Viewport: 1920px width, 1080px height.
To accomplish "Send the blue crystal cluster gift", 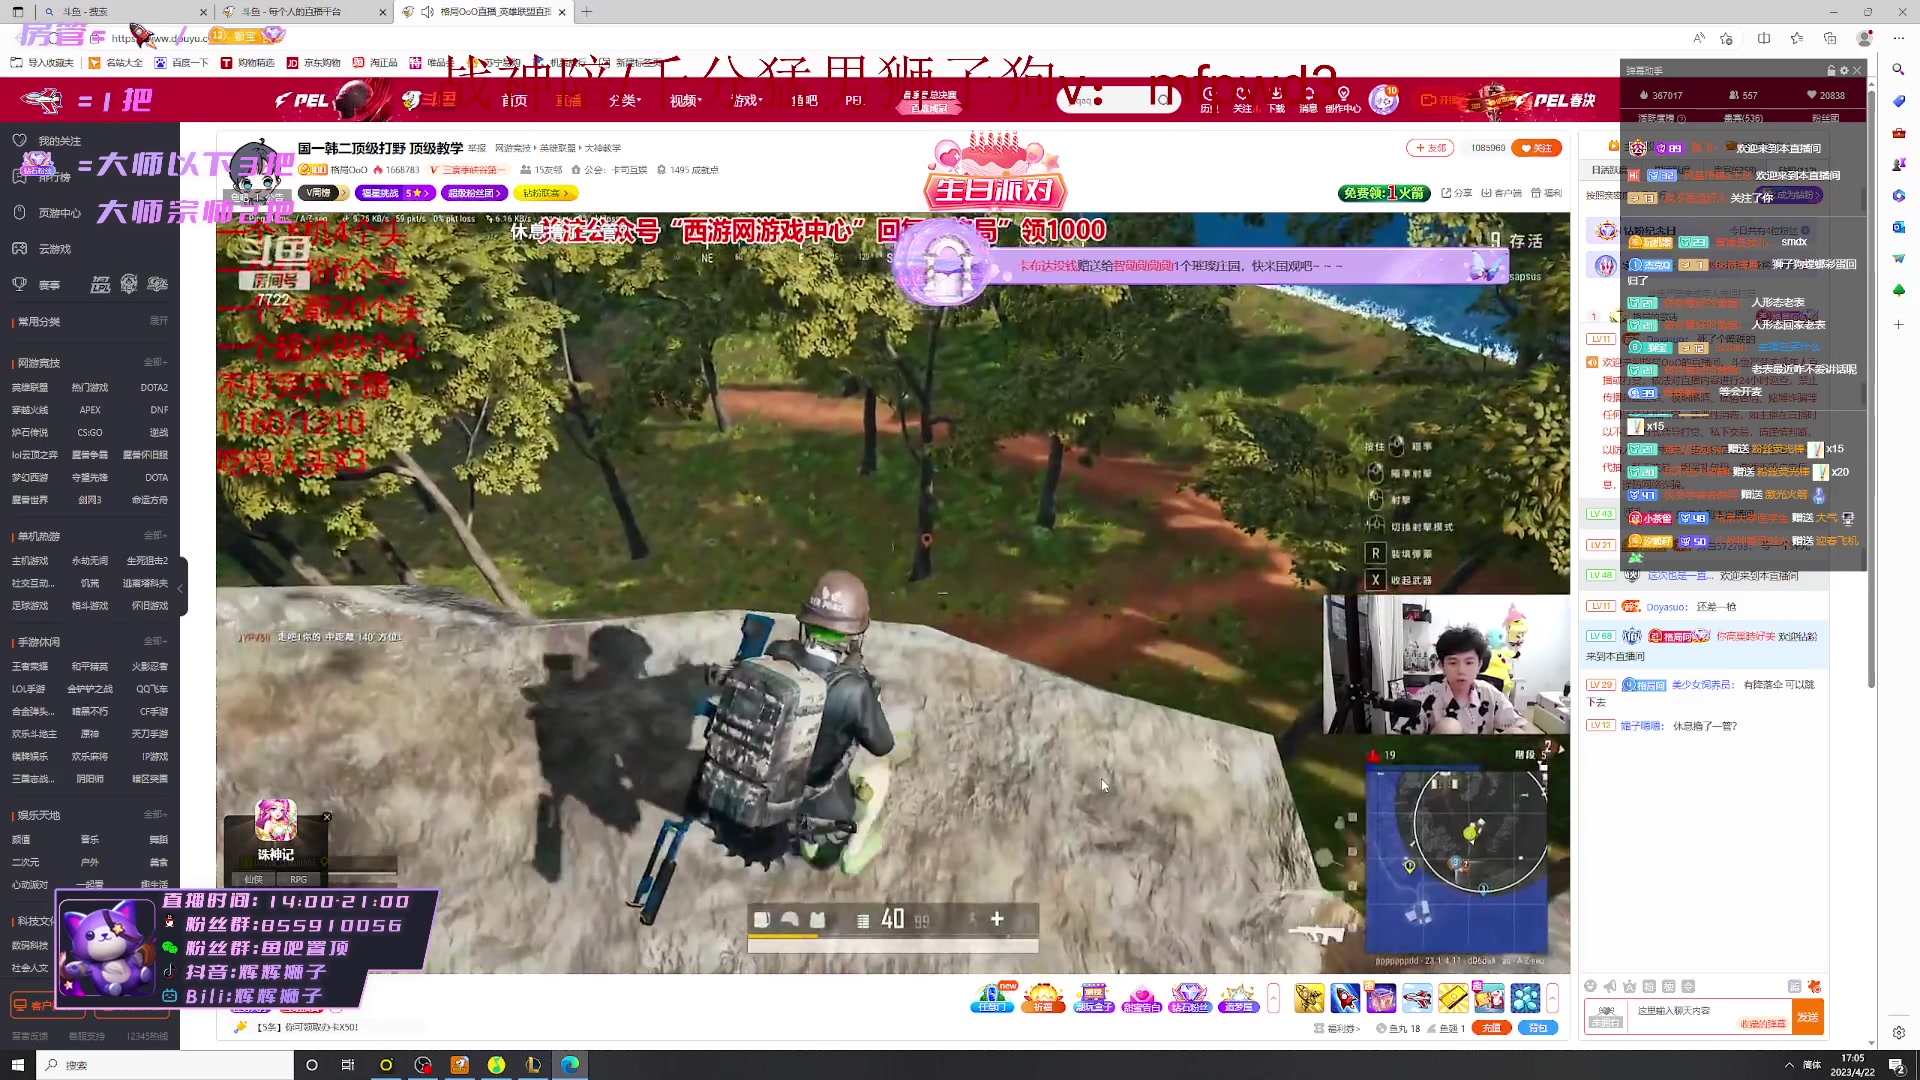I will point(1525,998).
